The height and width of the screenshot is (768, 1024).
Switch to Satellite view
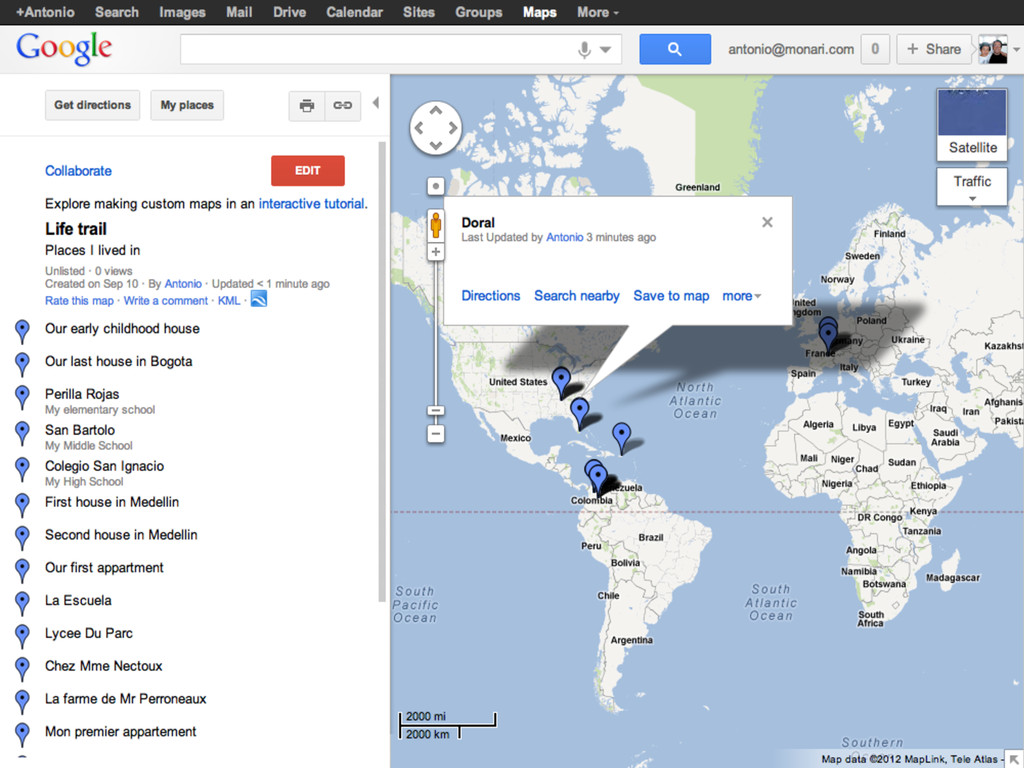click(972, 124)
